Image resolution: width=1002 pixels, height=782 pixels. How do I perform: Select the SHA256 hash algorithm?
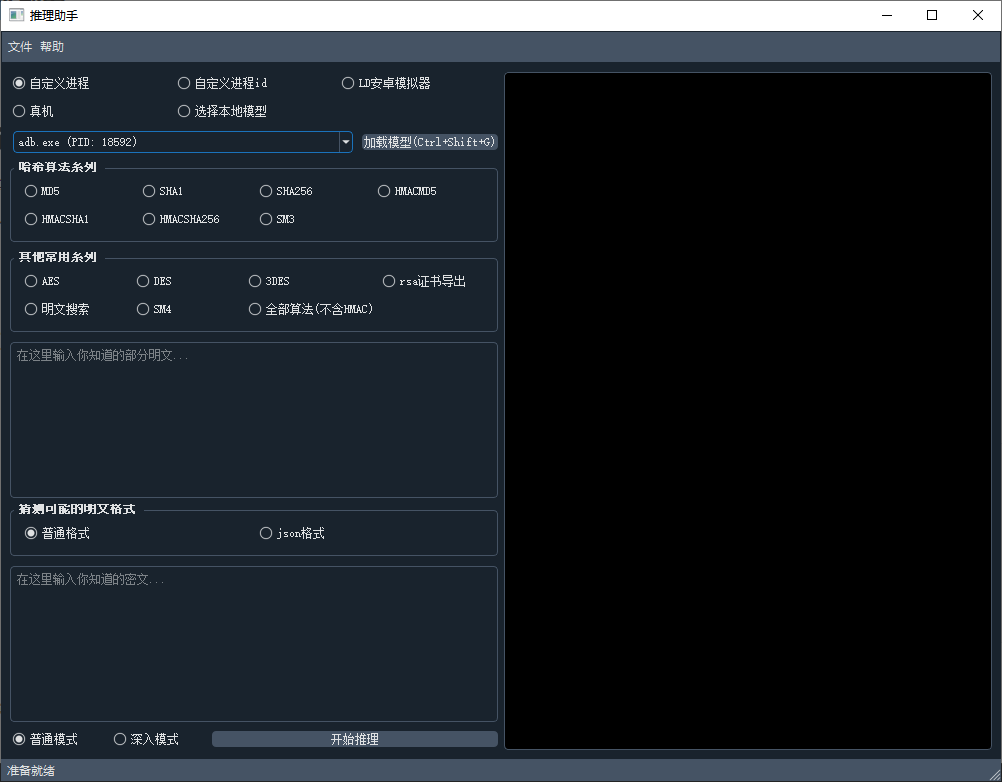tap(286, 191)
